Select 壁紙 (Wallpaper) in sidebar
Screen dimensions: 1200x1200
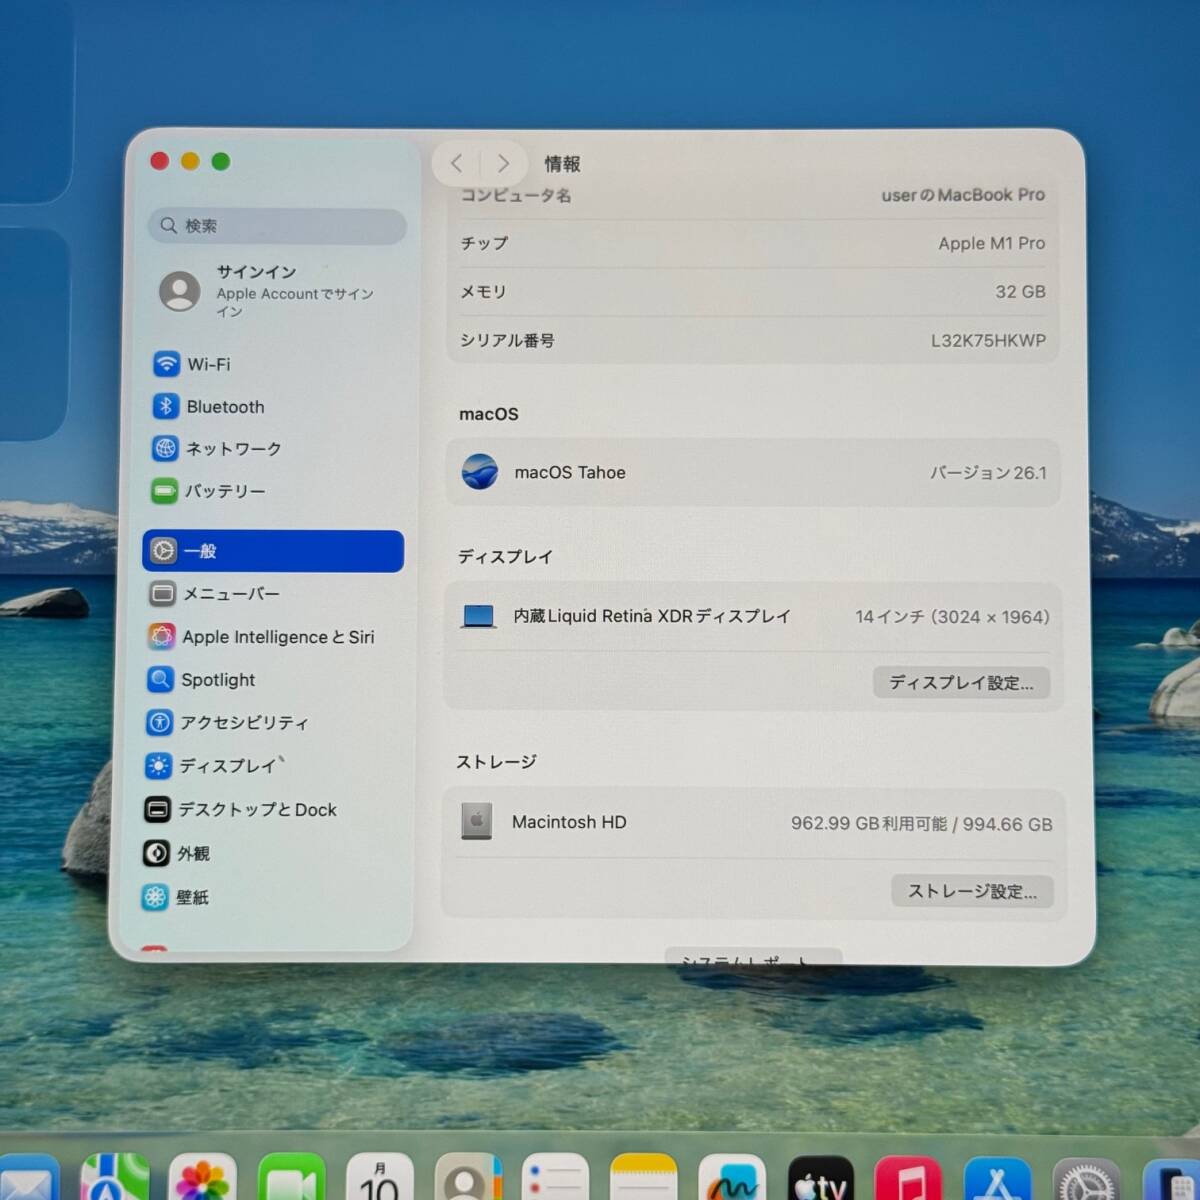191,898
